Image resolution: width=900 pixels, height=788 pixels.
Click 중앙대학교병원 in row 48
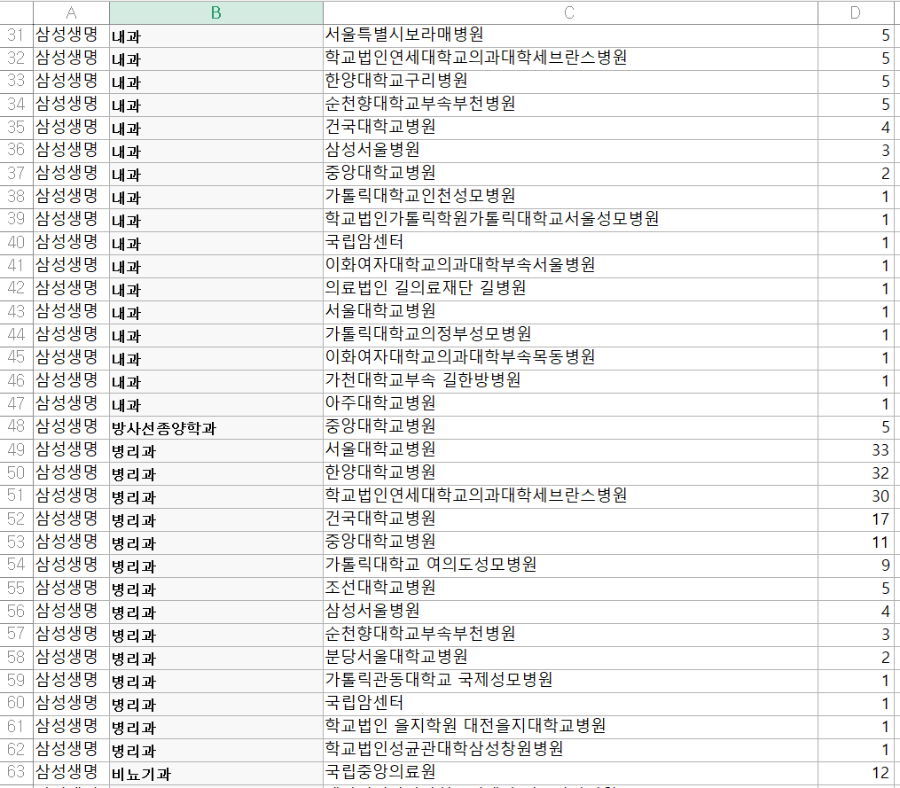click(x=570, y=428)
